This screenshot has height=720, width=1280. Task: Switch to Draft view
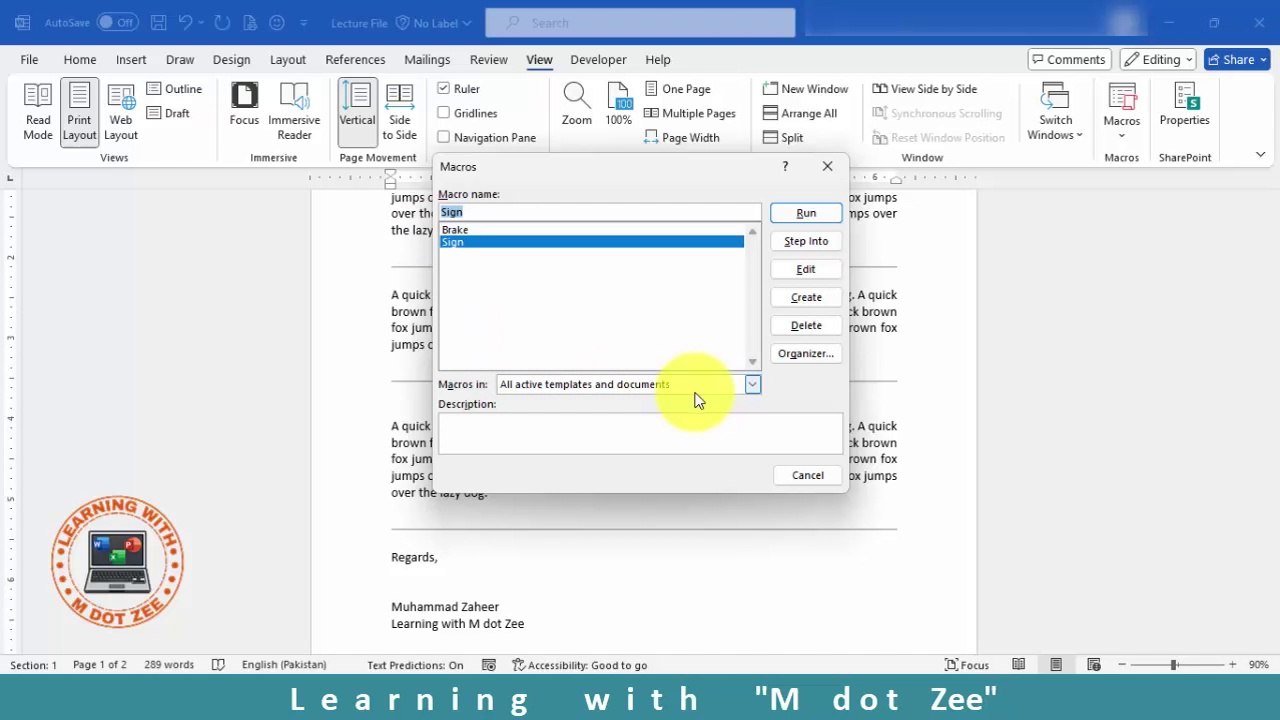[x=168, y=113]
